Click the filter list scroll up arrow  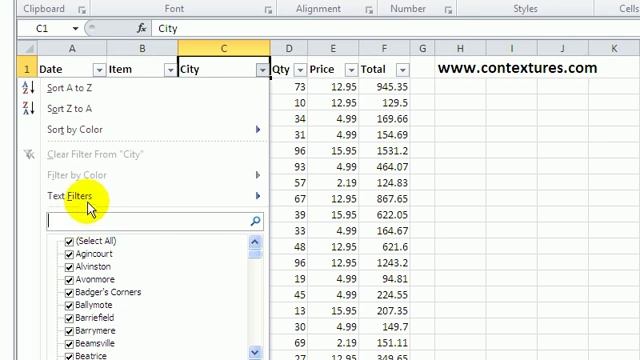pyautogui.click(x=255, y=242)
